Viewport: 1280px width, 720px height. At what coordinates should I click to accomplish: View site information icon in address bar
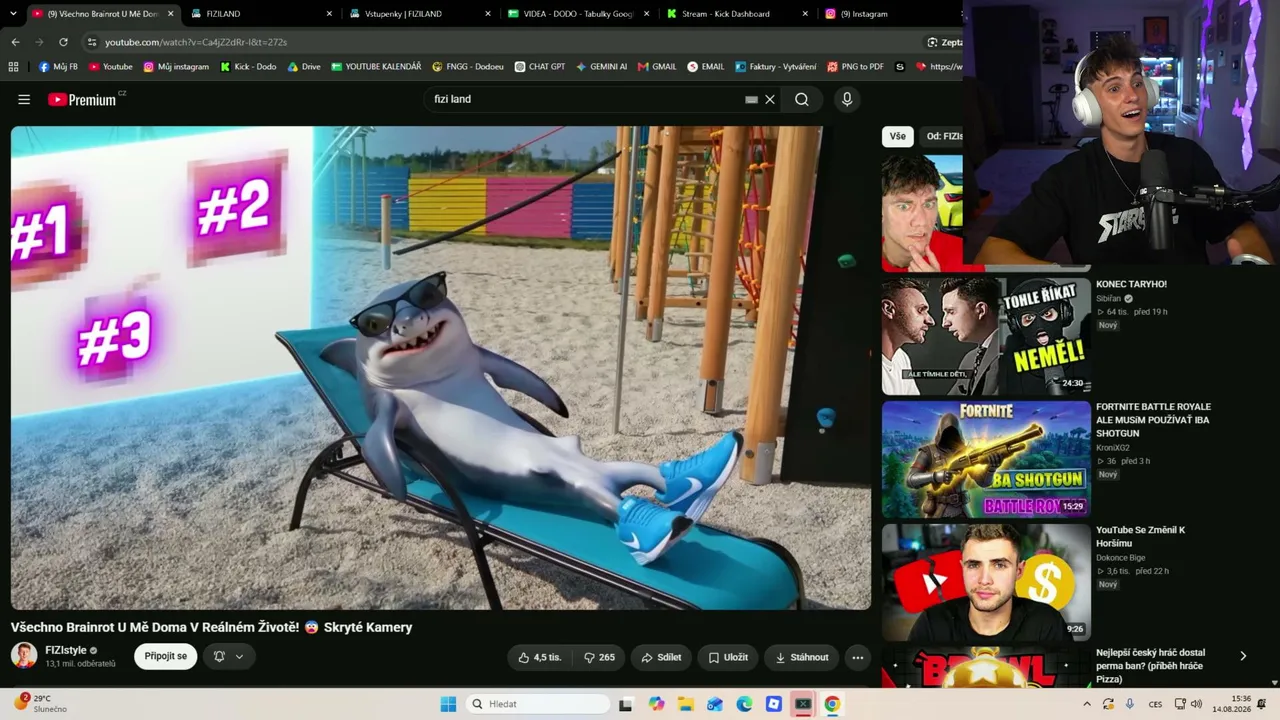(x=92, y=42)
